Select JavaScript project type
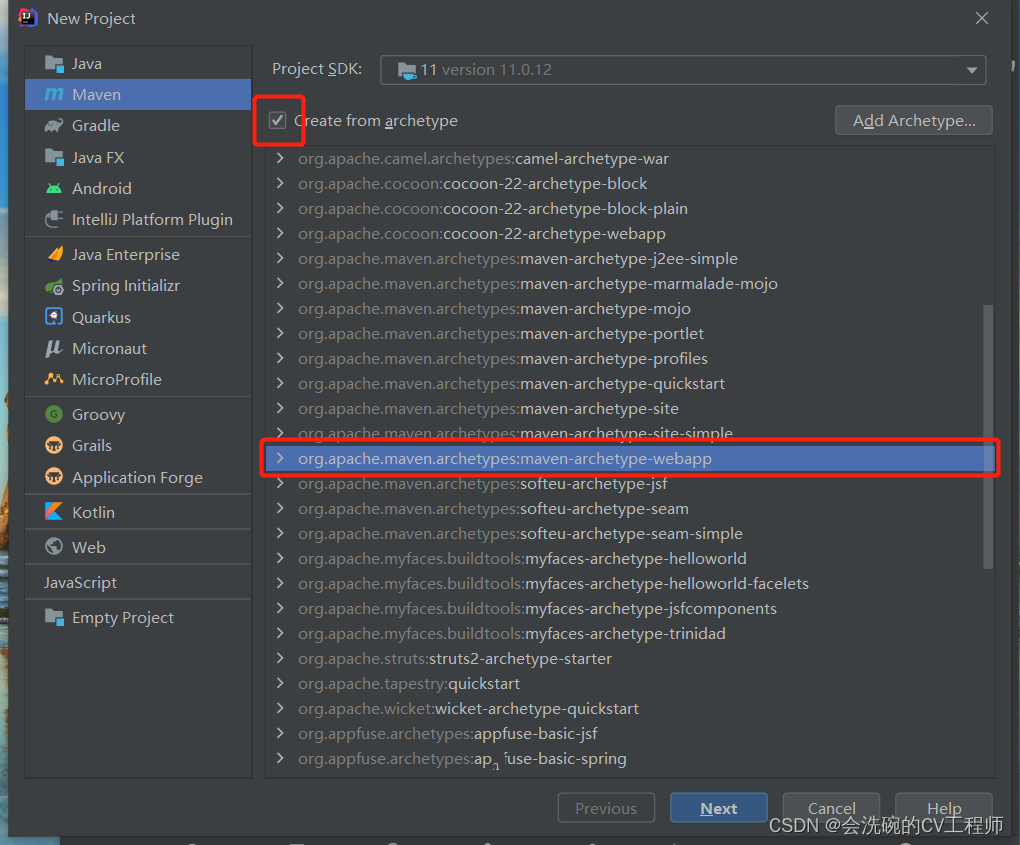1020x845 pixels. click(x=81, y=582)
